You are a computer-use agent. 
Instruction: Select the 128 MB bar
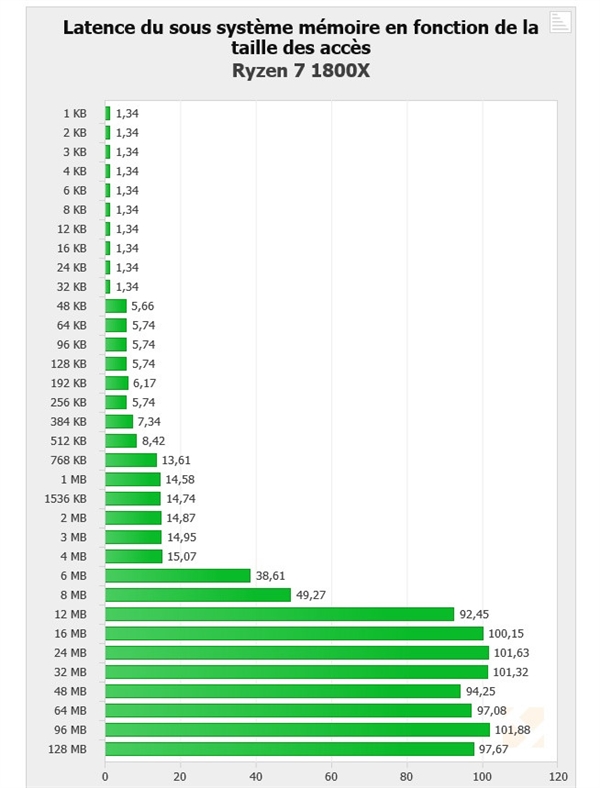pos(289,749)
